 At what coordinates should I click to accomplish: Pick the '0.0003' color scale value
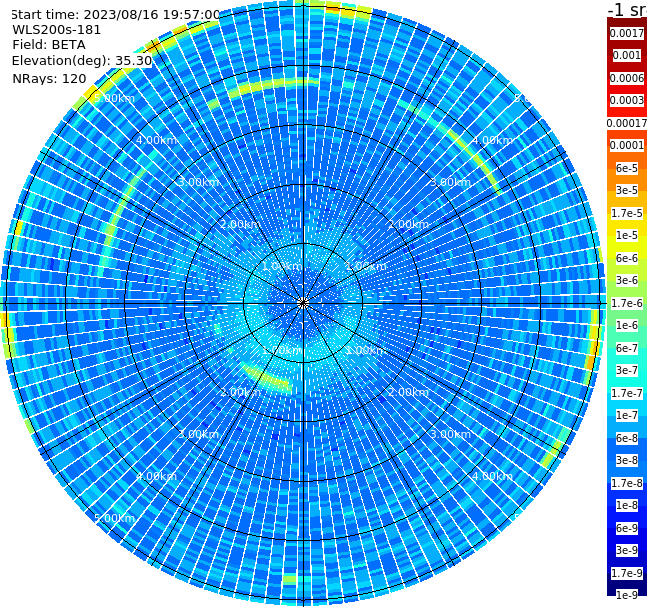[x=627, y=100]
